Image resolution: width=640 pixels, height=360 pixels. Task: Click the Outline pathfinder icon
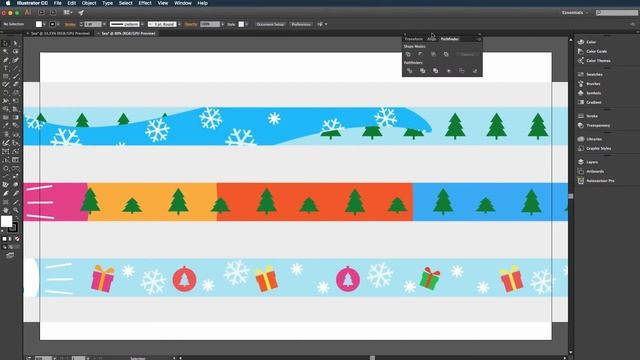point(462,71)
